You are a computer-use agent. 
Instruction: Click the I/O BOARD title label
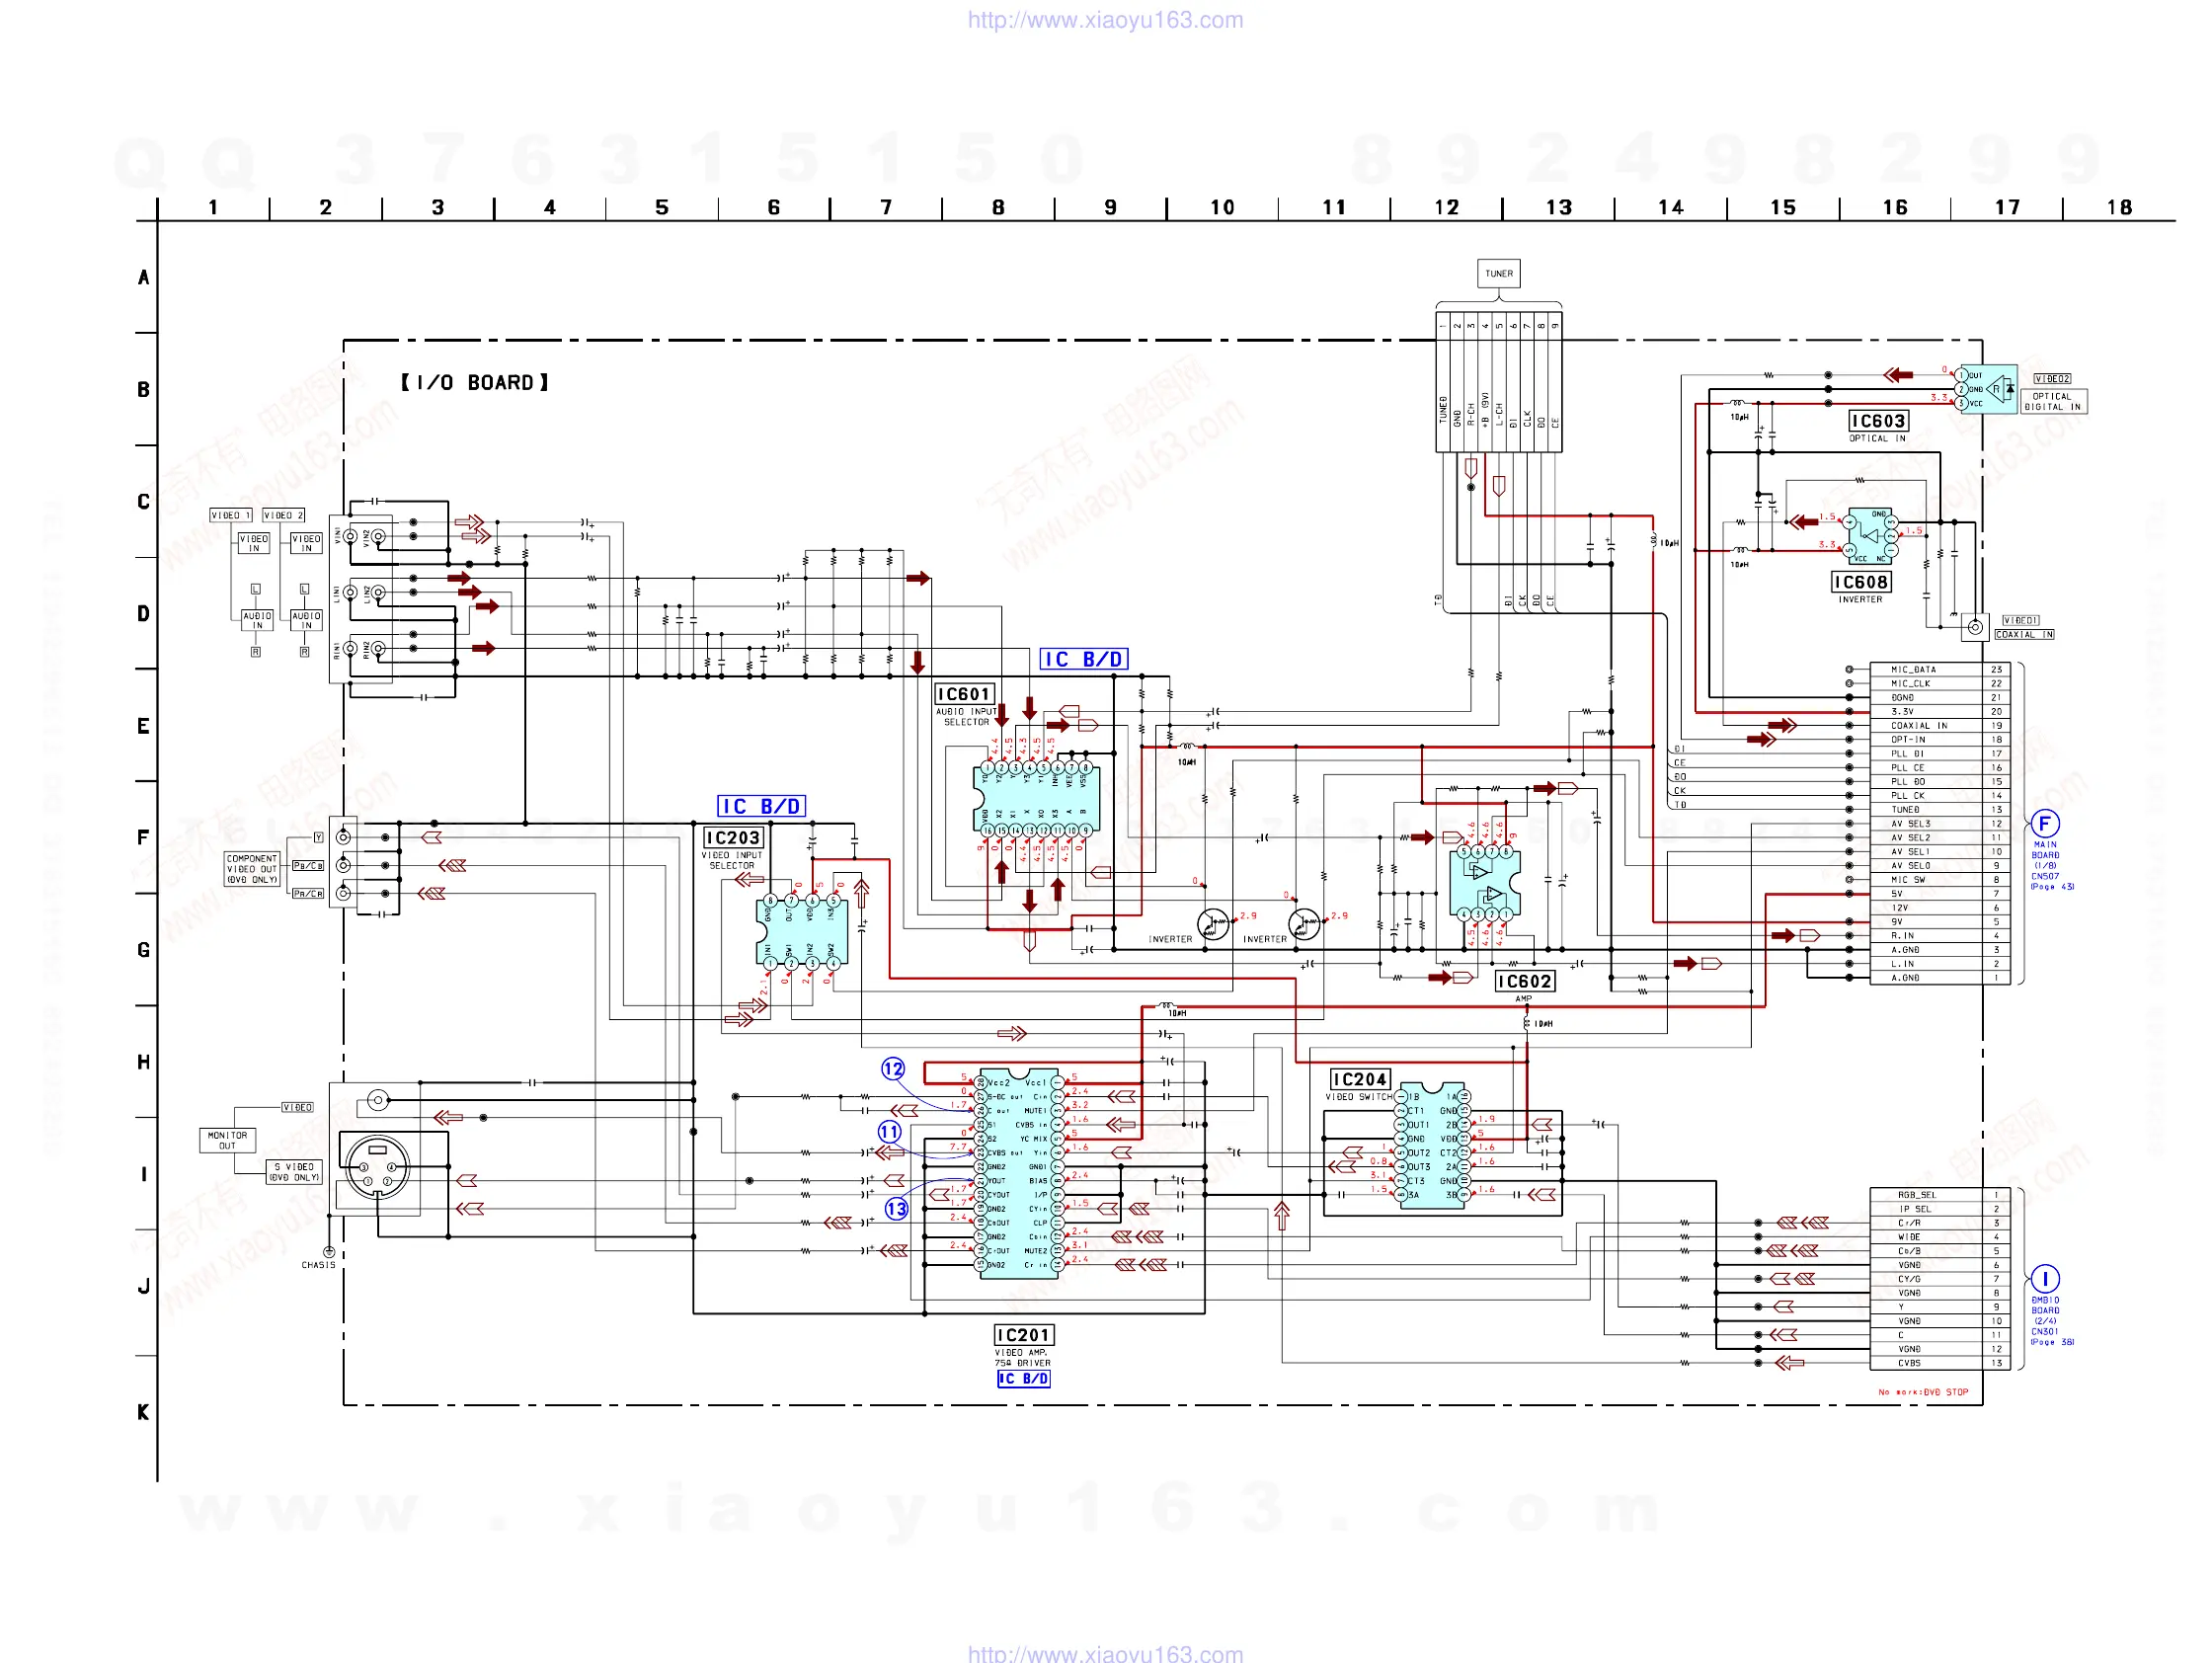tap(474, 382)
